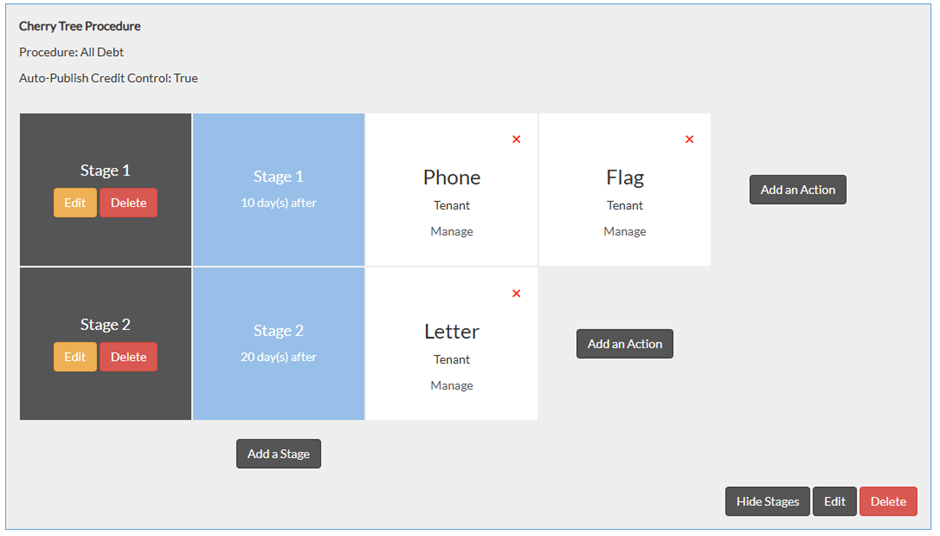The width and height of the screenshot is (940, 536).
Task: Delete Stage 1
Action: coord(128,203)
